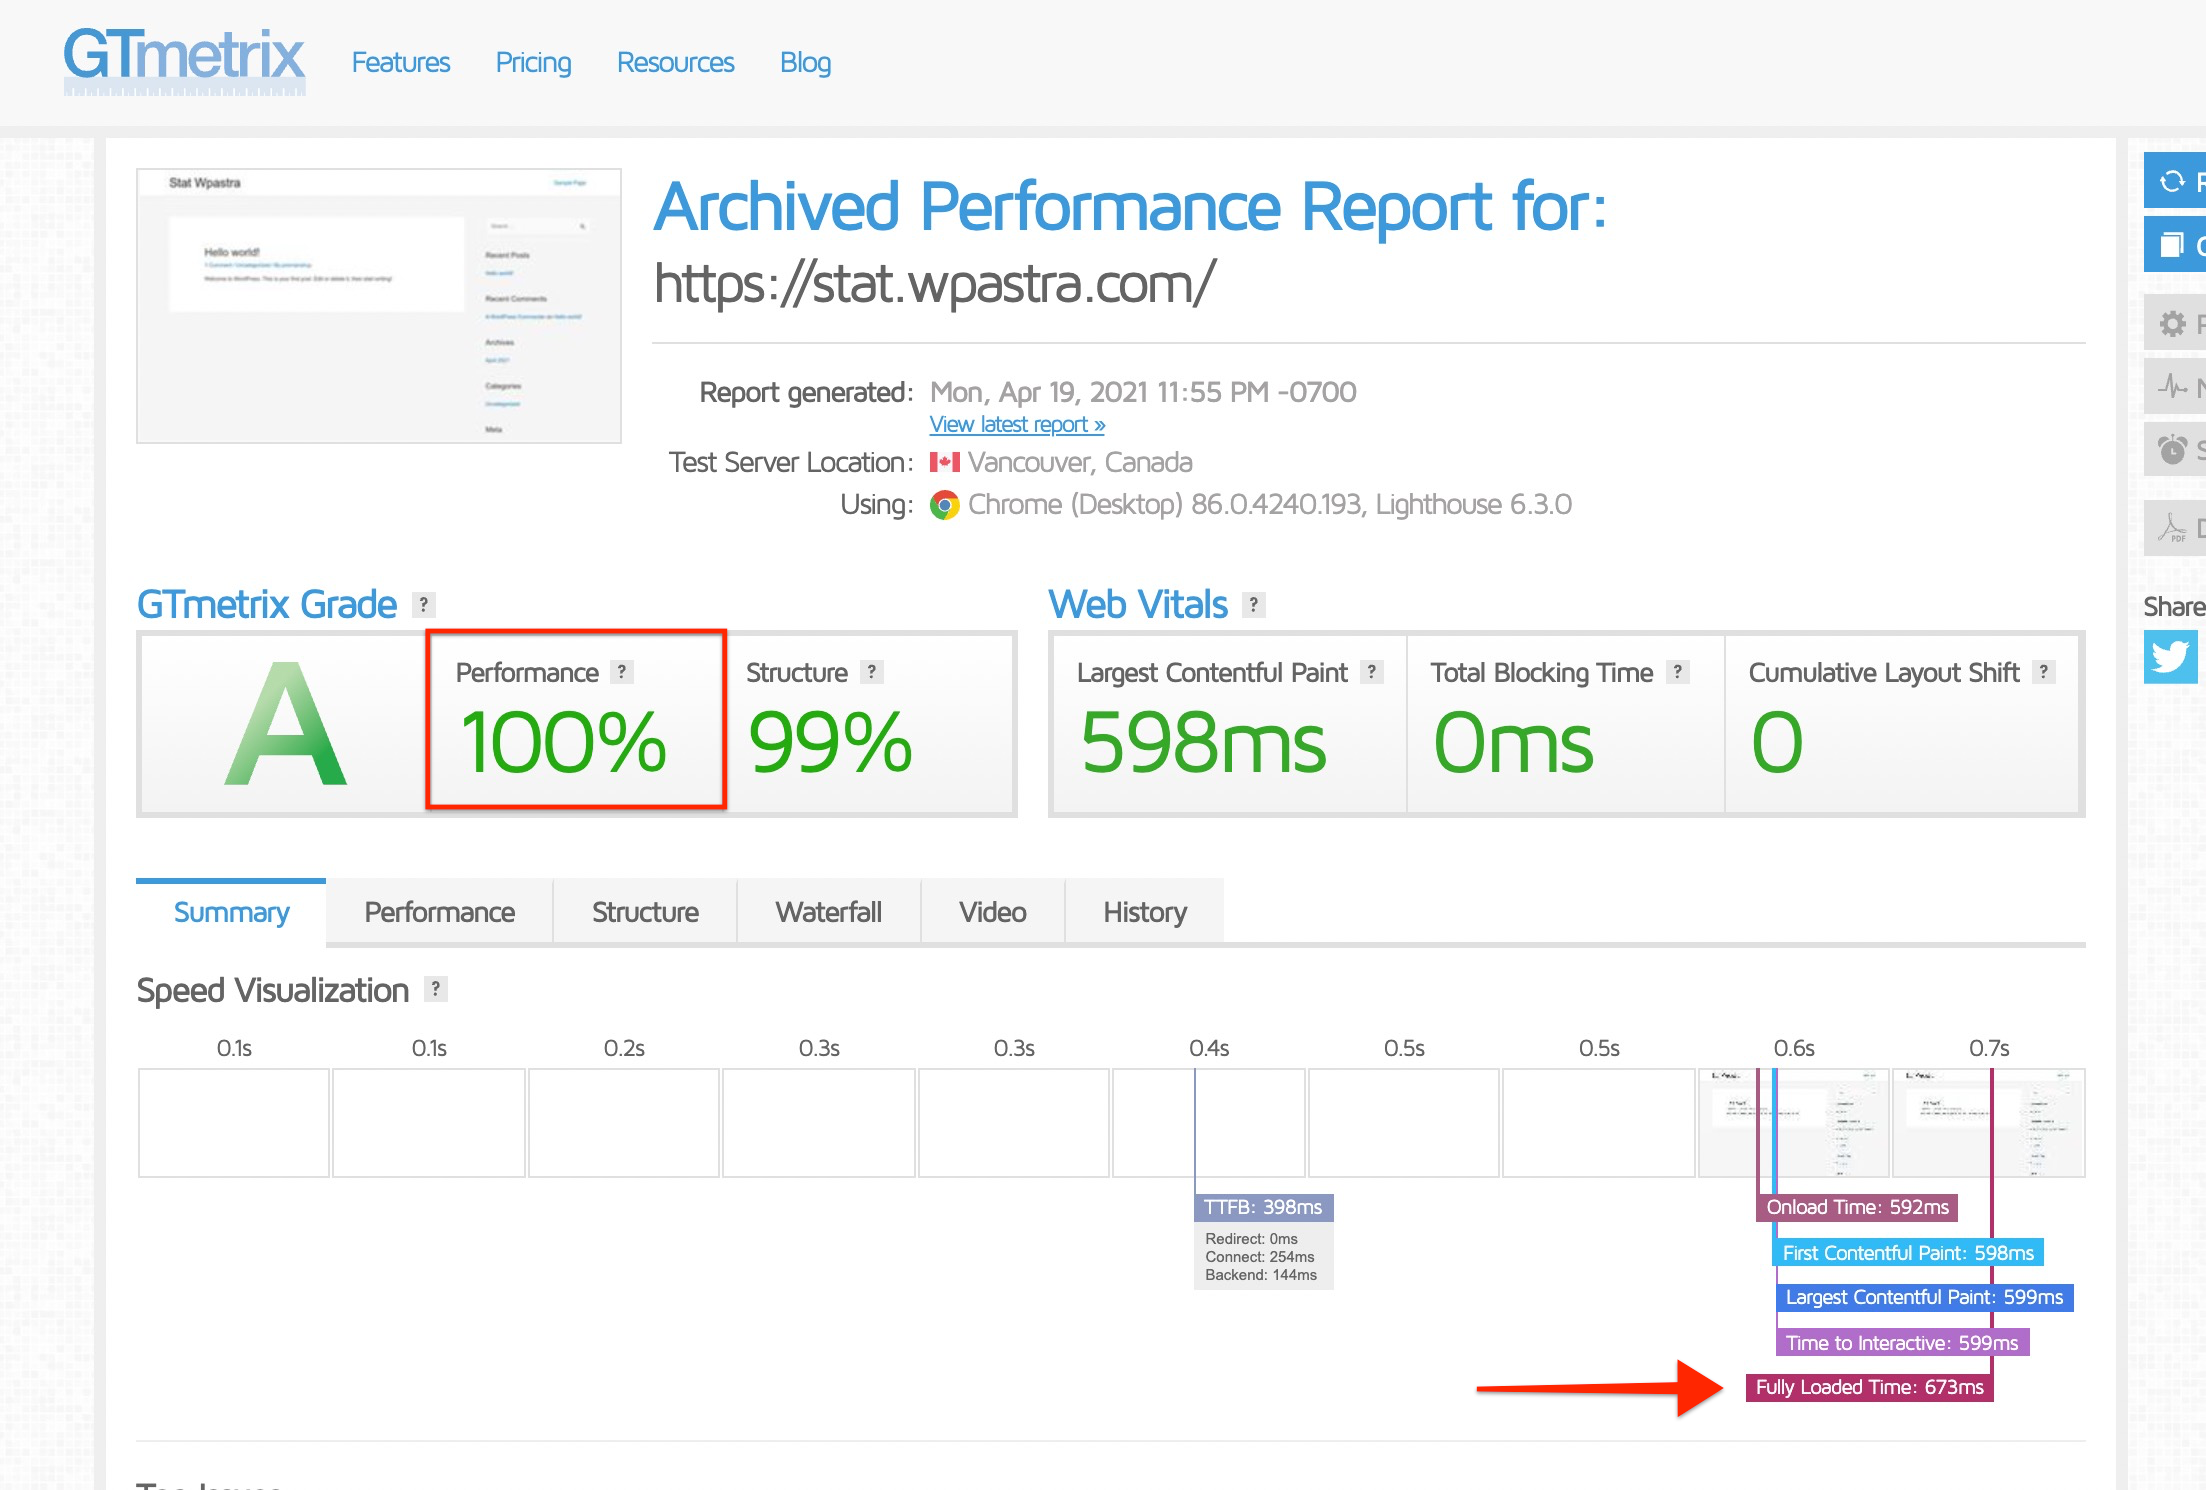Viewport: 2206px width, 1490px height.
Task: Open the Video tab
Action: [993, 912]
